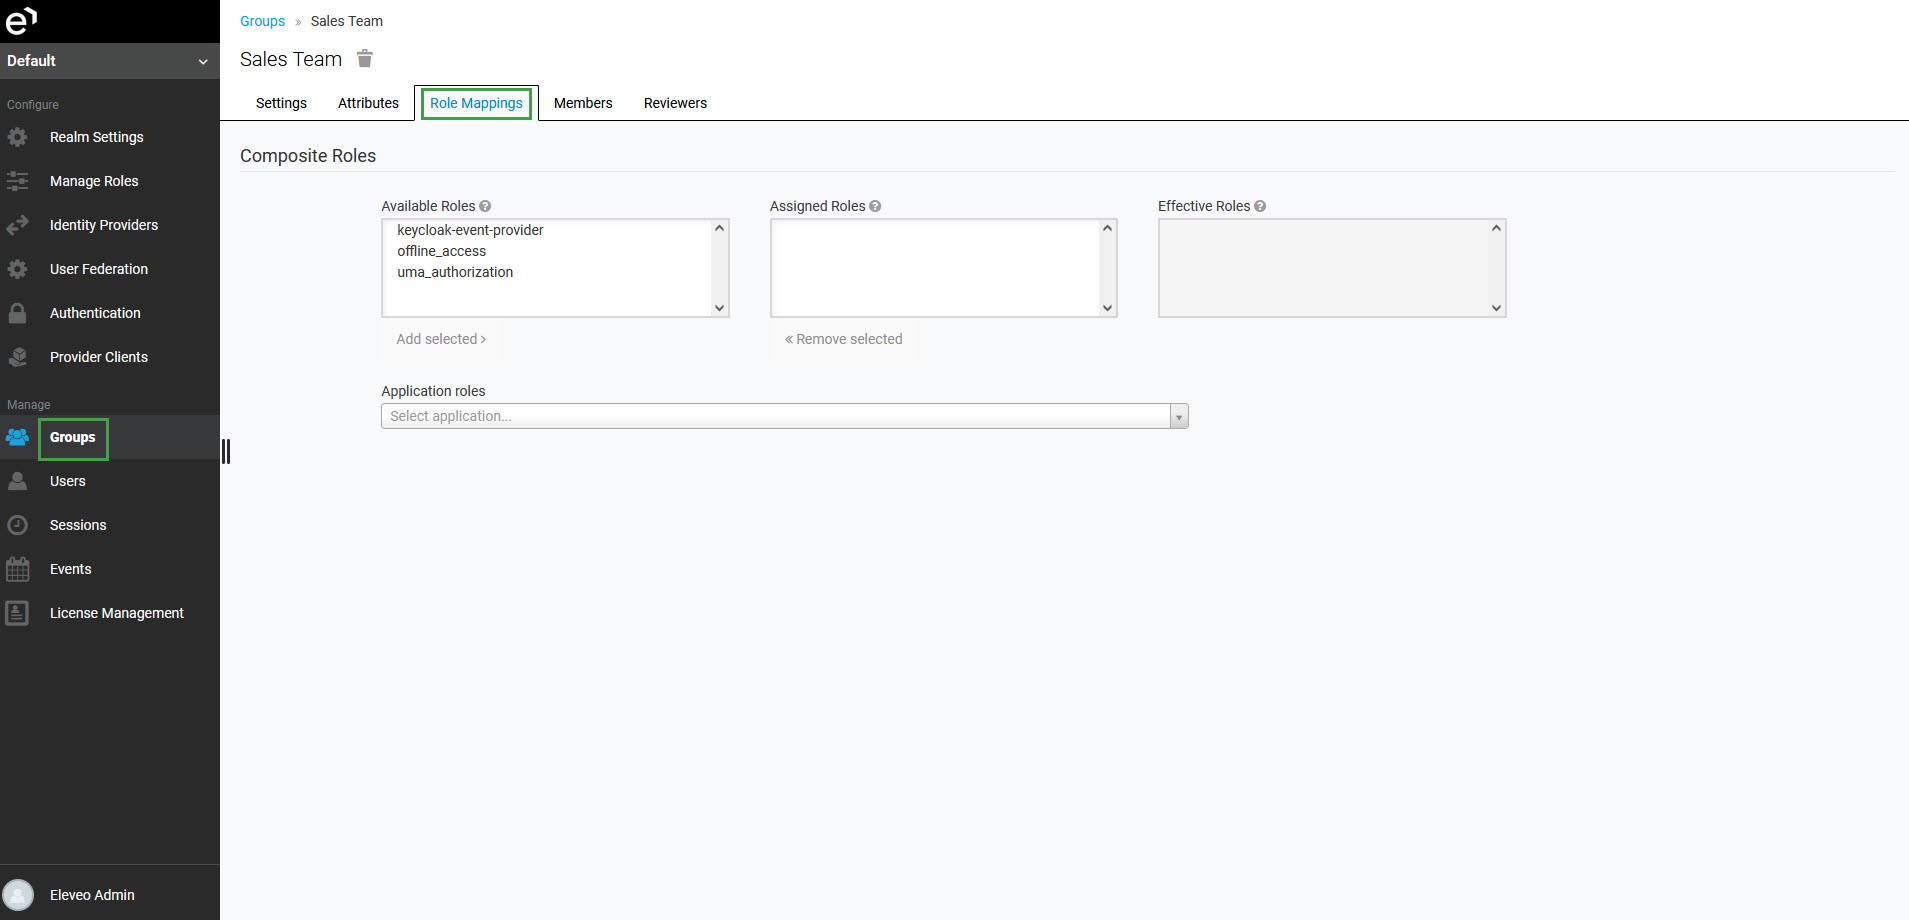
Task: Click the Realm Settings gear icon
Action: [18, 137]
